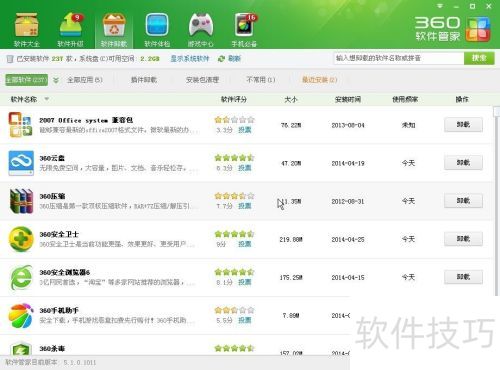Click 投票 link for 2007 Office 兼容包

click(x=244, y=130)
